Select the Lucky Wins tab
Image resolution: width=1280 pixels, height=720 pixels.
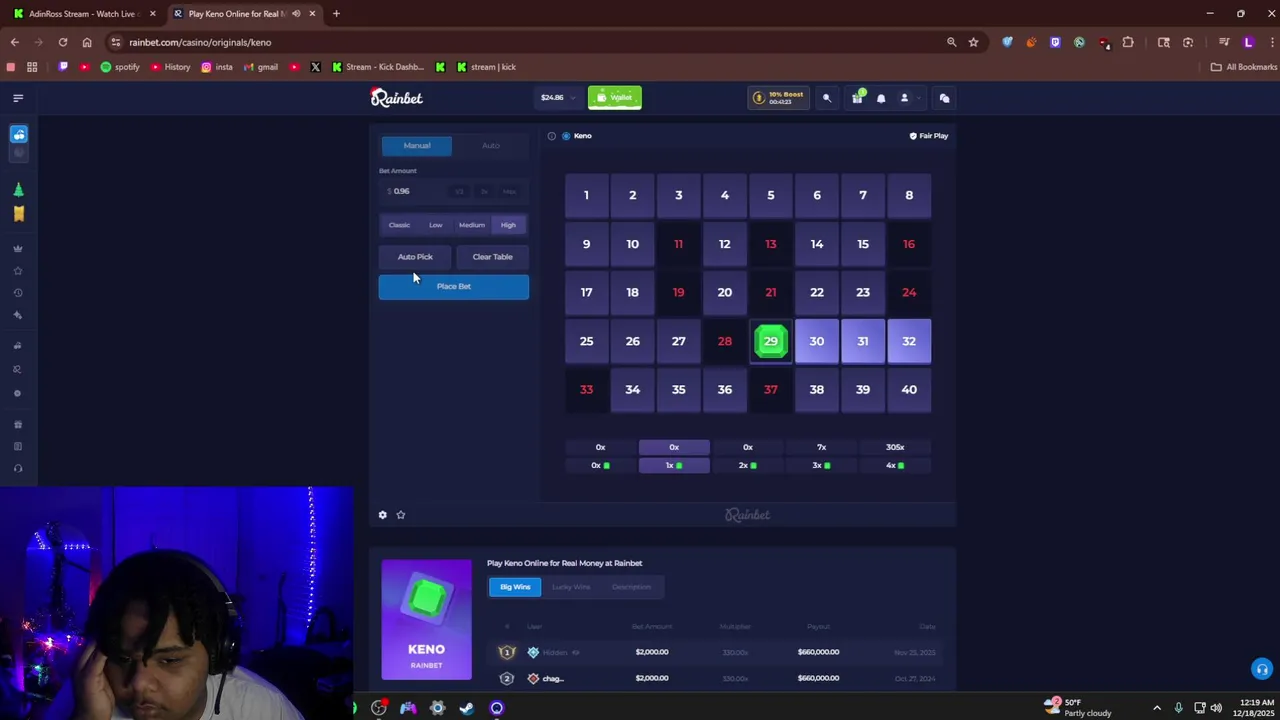571,587
